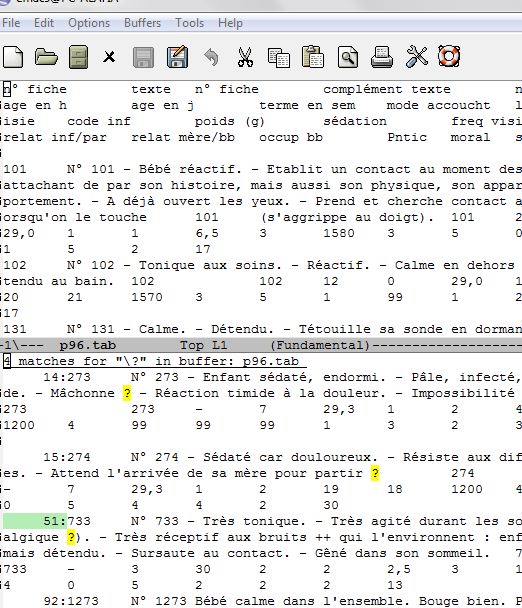The width and height of the screenshot is (522, 608).
Task: Click buffer name p96.tab in the mode line
Action: [88, 345]
